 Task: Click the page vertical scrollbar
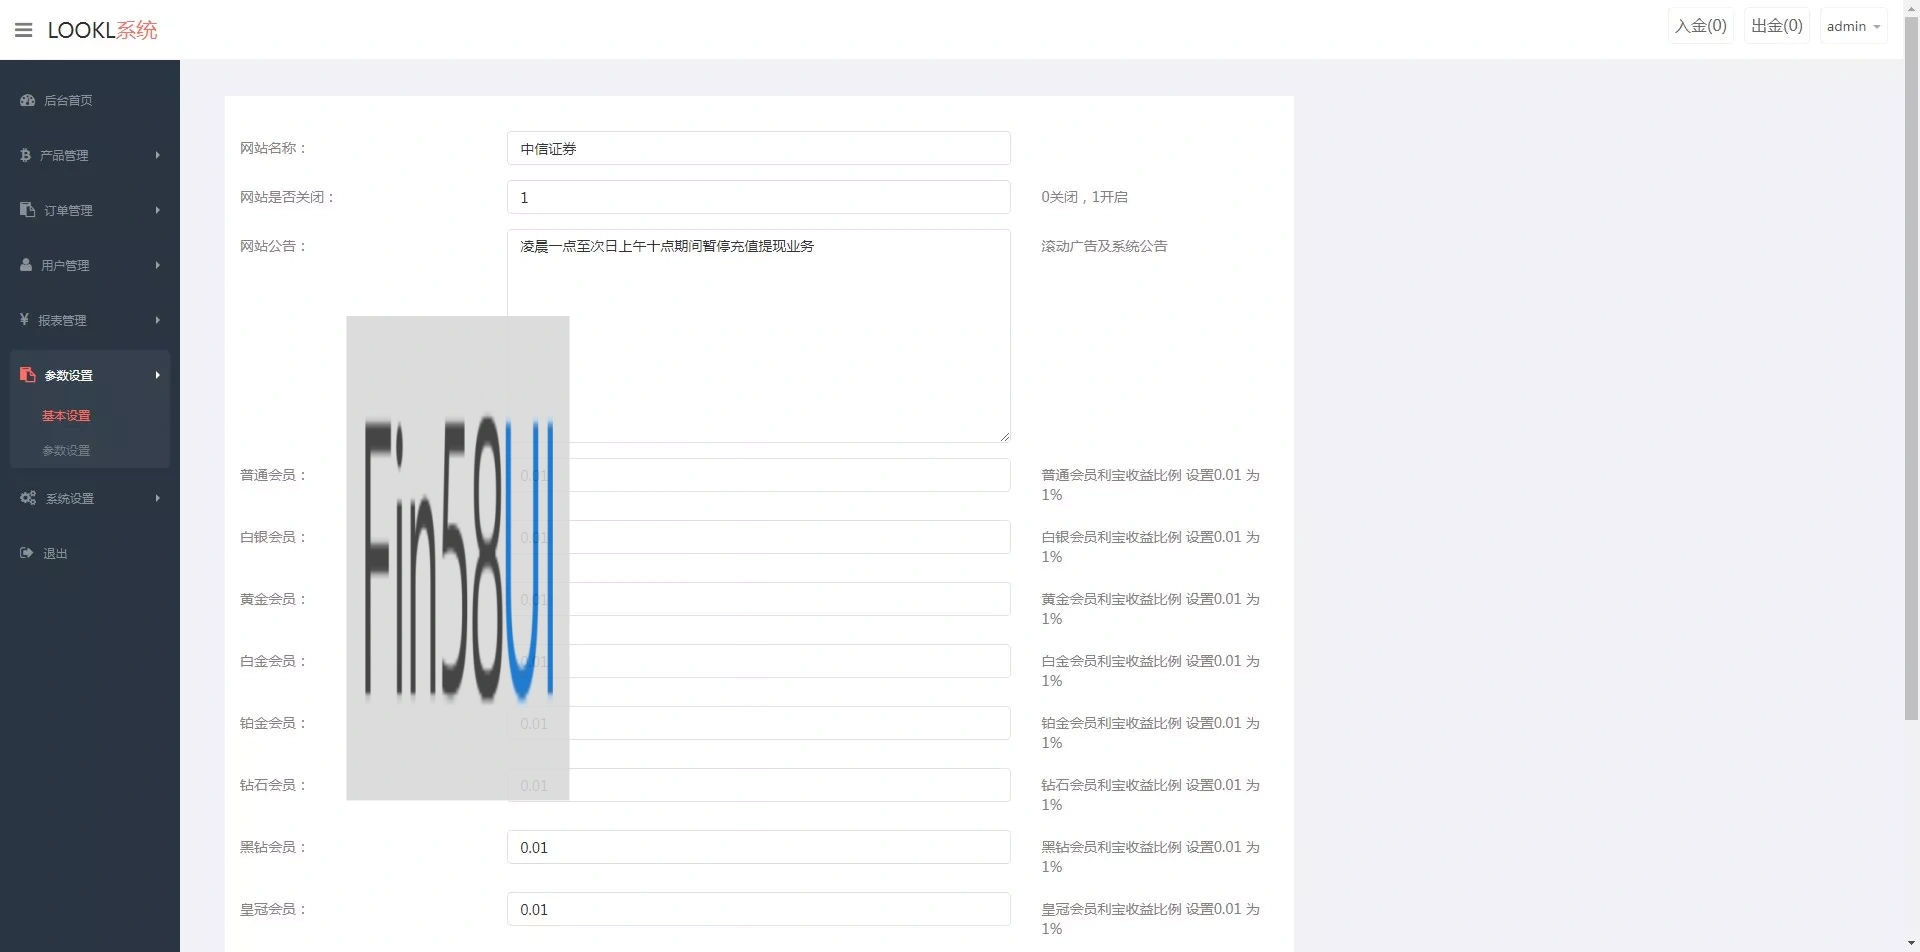click(1911, 400)
